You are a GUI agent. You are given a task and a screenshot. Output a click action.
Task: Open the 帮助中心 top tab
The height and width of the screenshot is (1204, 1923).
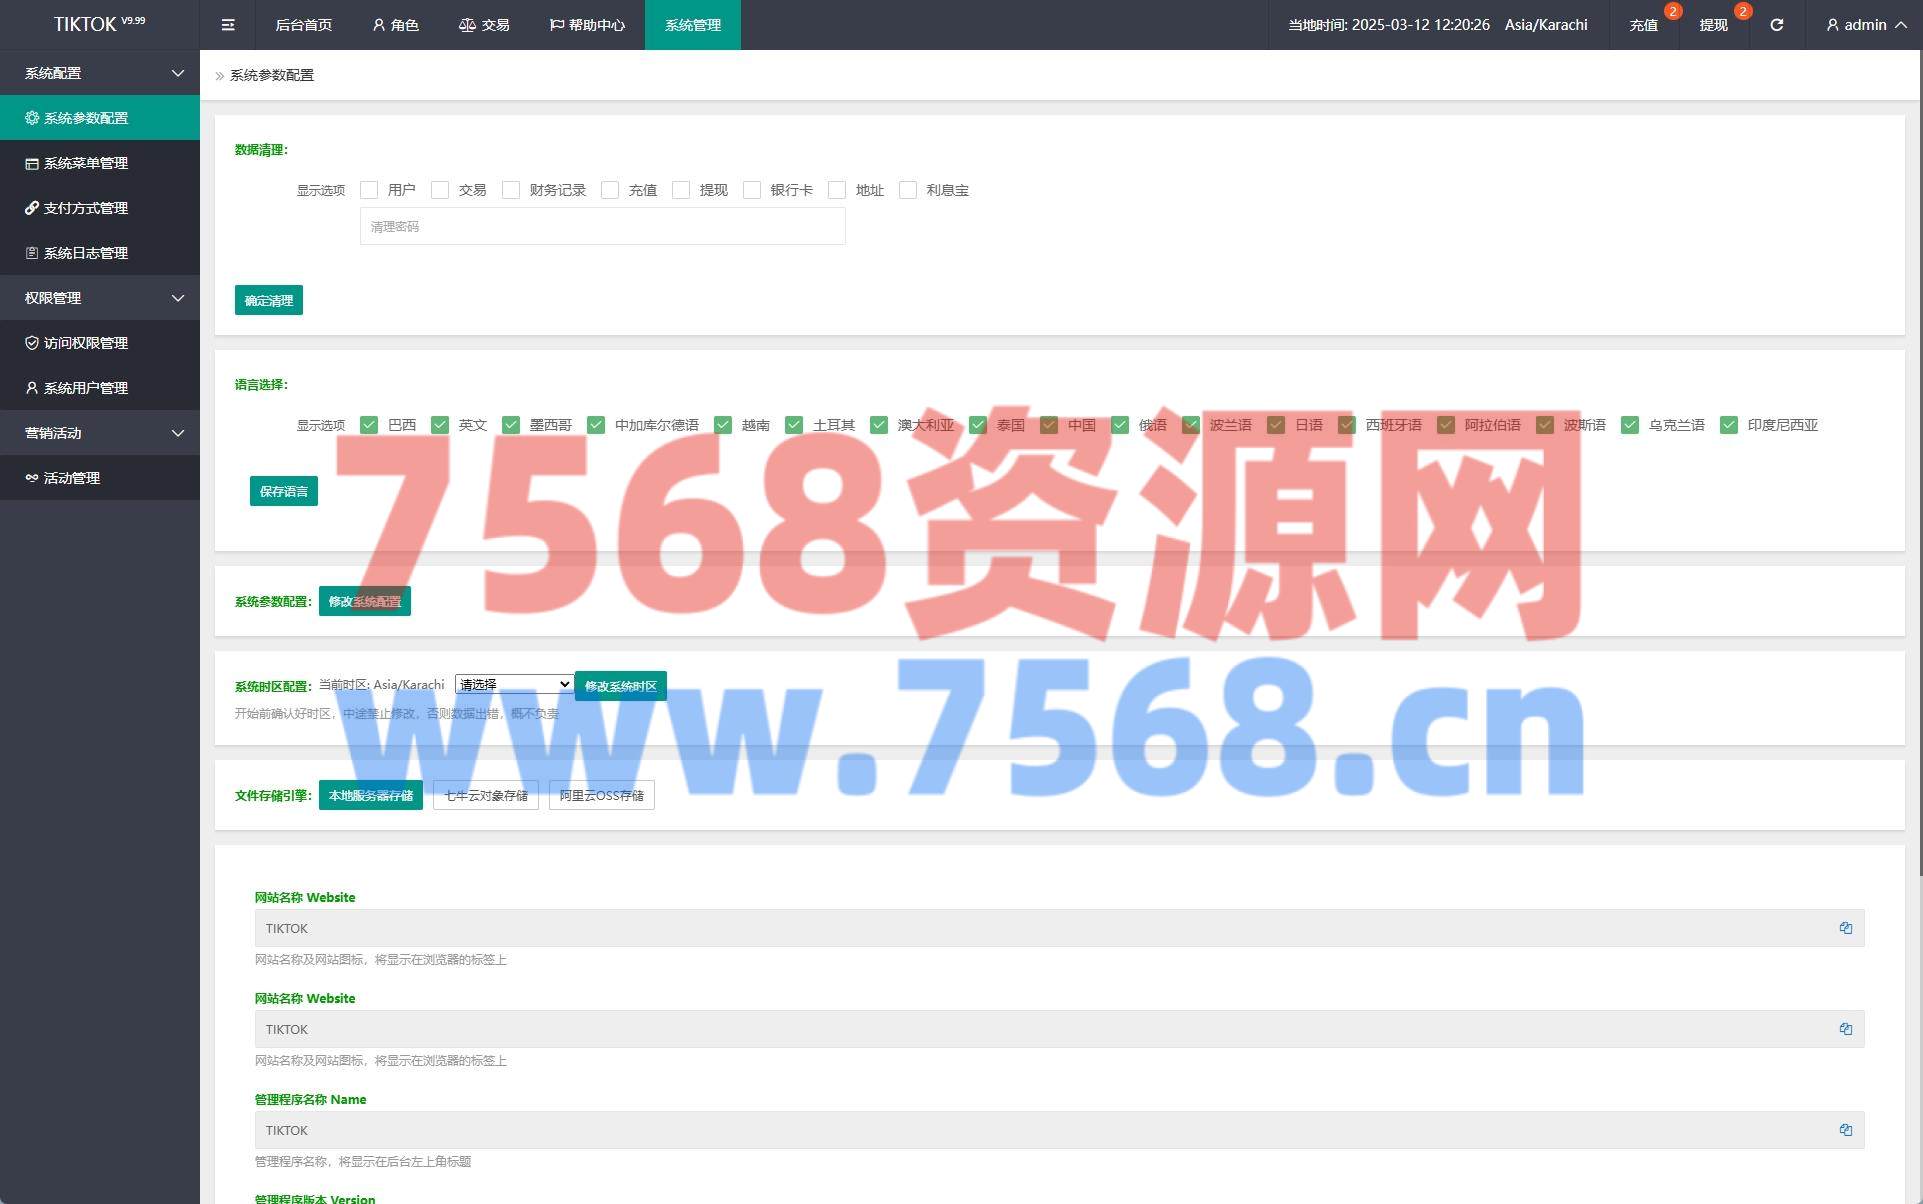(x=587, y=25)
